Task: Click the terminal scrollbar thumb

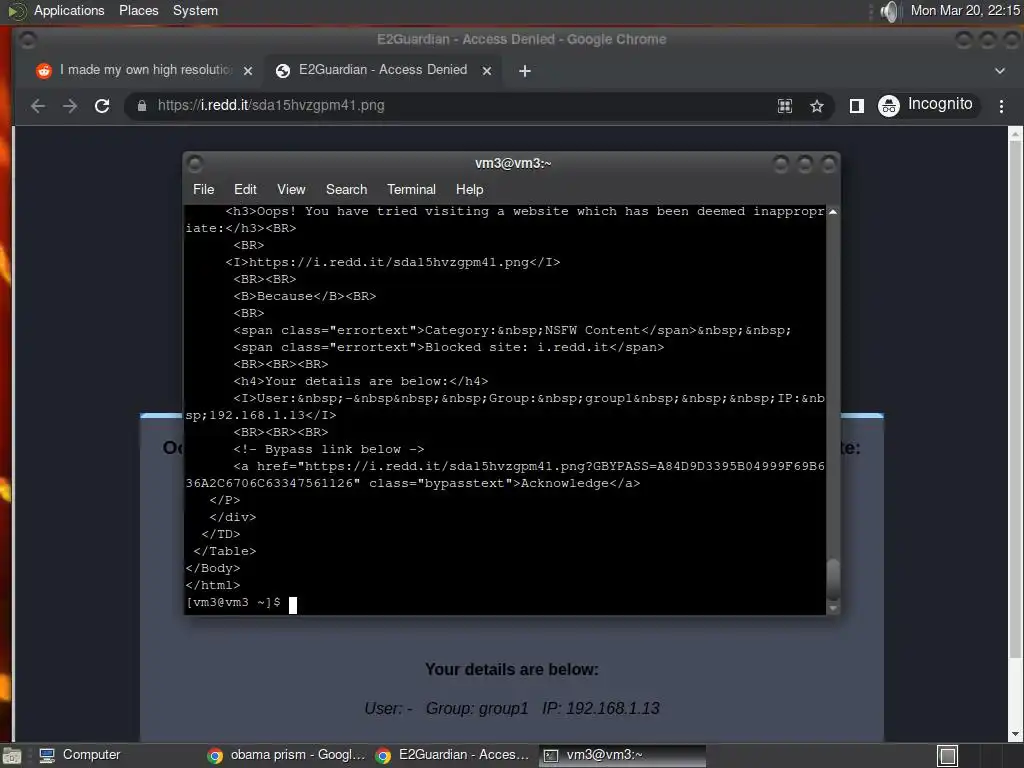Action: (x=833, y=579)
